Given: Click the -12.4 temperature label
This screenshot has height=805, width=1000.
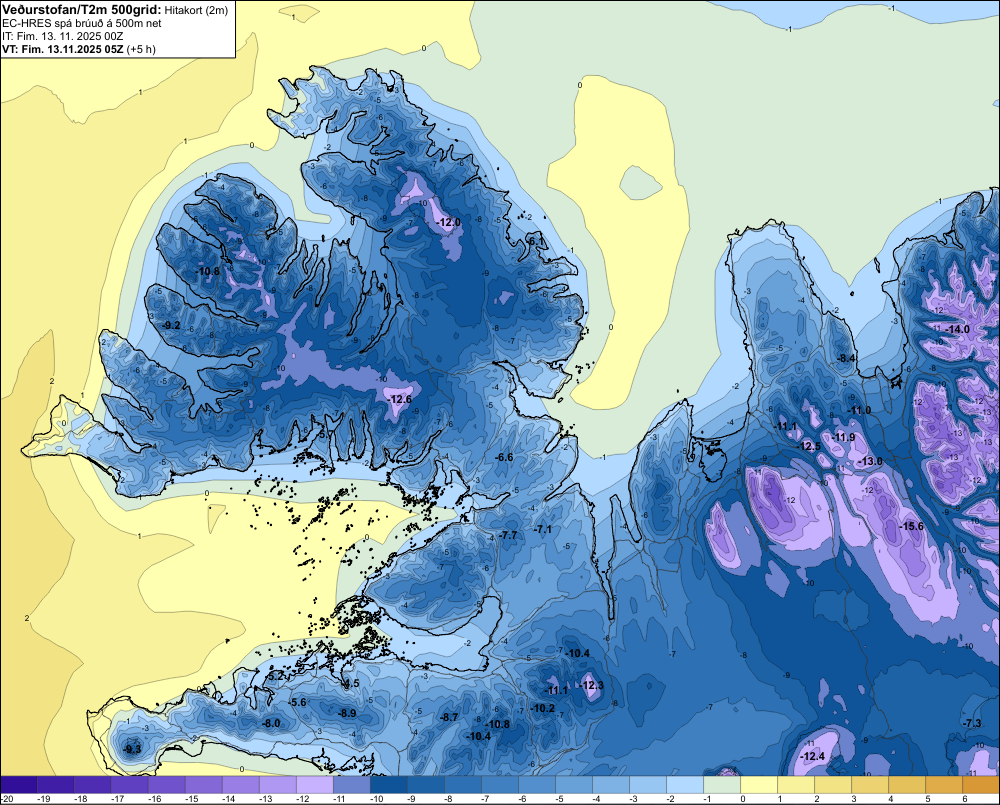Looking at the screenshot, I should click(x=813, y=757).
